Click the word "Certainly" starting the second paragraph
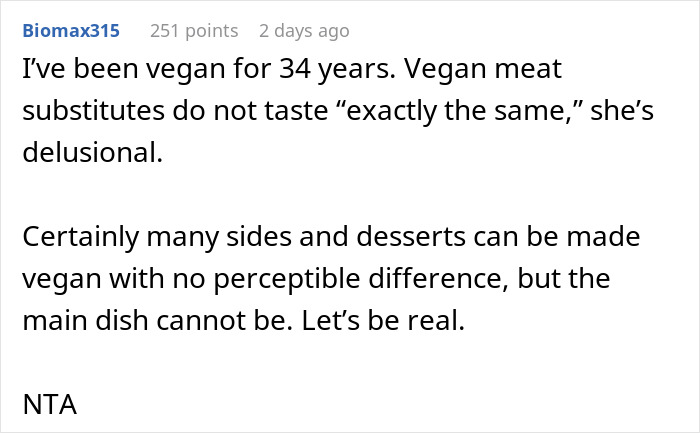700x433 pixels. [x=81, y=237]
